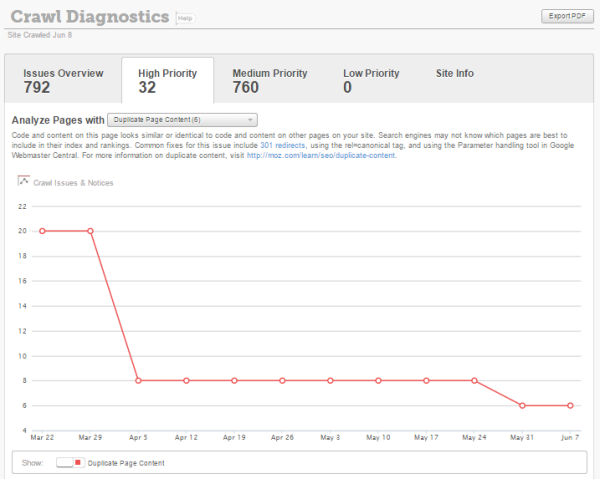Select the Apr 19 data point

point(234,381)
